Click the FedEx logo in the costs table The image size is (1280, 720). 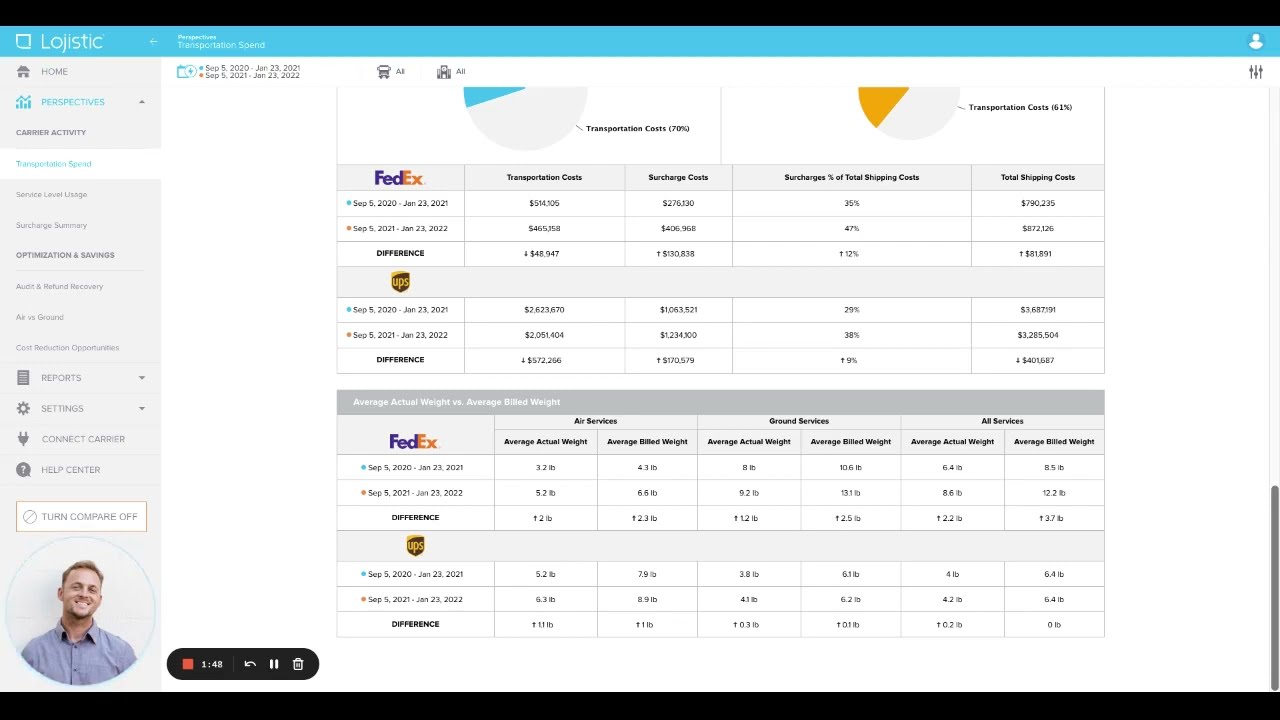pos(400,178)
